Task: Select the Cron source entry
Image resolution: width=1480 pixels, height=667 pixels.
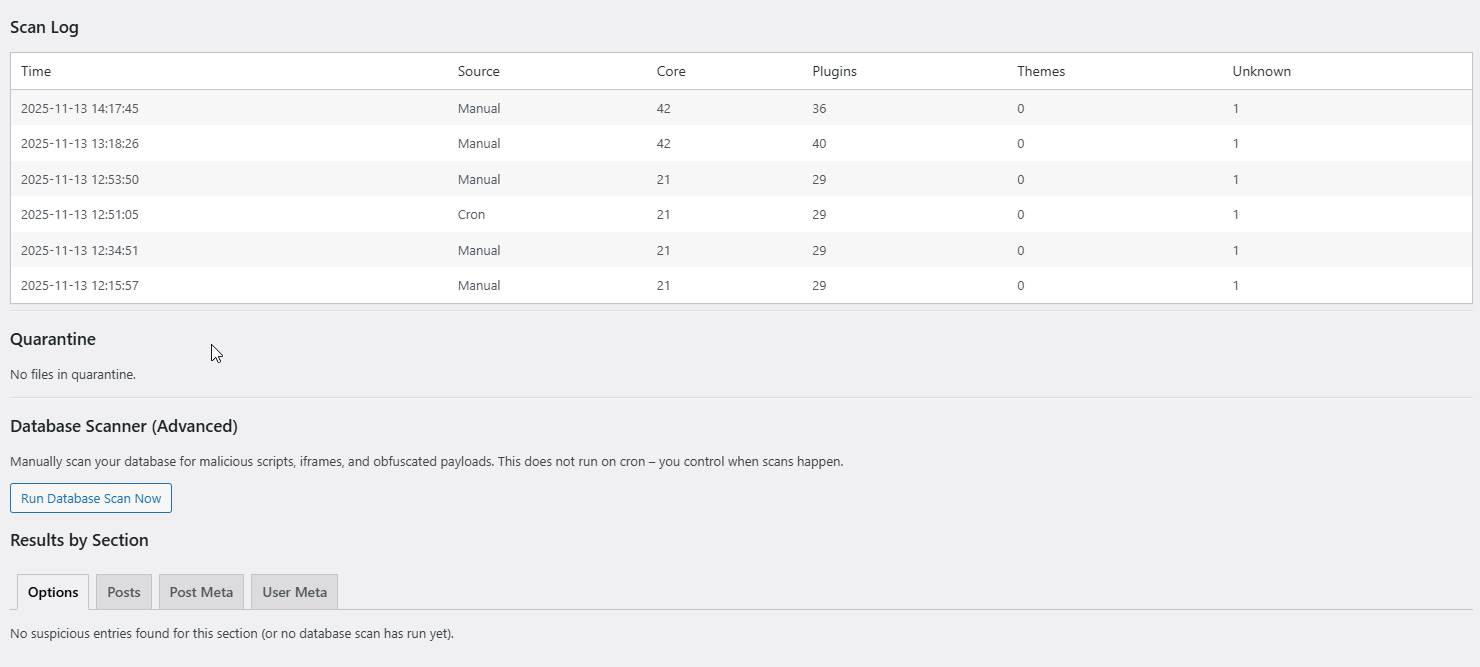Action: (x=471, y=215)
